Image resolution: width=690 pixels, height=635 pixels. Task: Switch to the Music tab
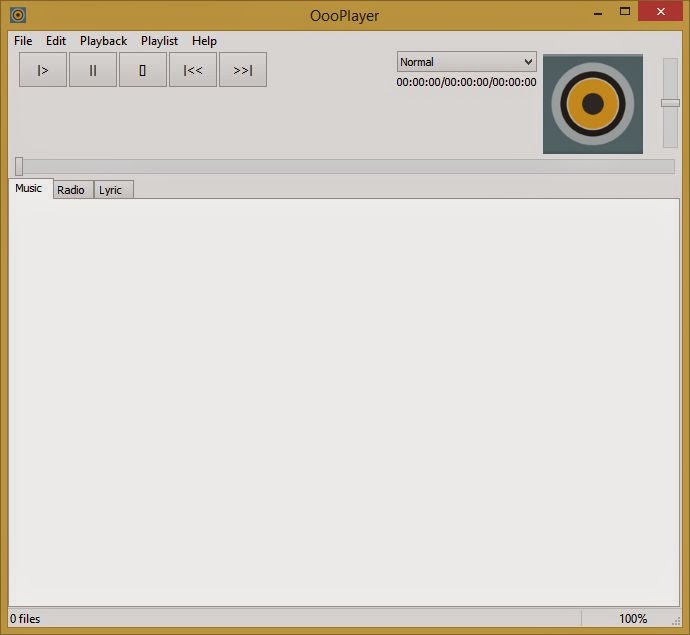(29, 188)
